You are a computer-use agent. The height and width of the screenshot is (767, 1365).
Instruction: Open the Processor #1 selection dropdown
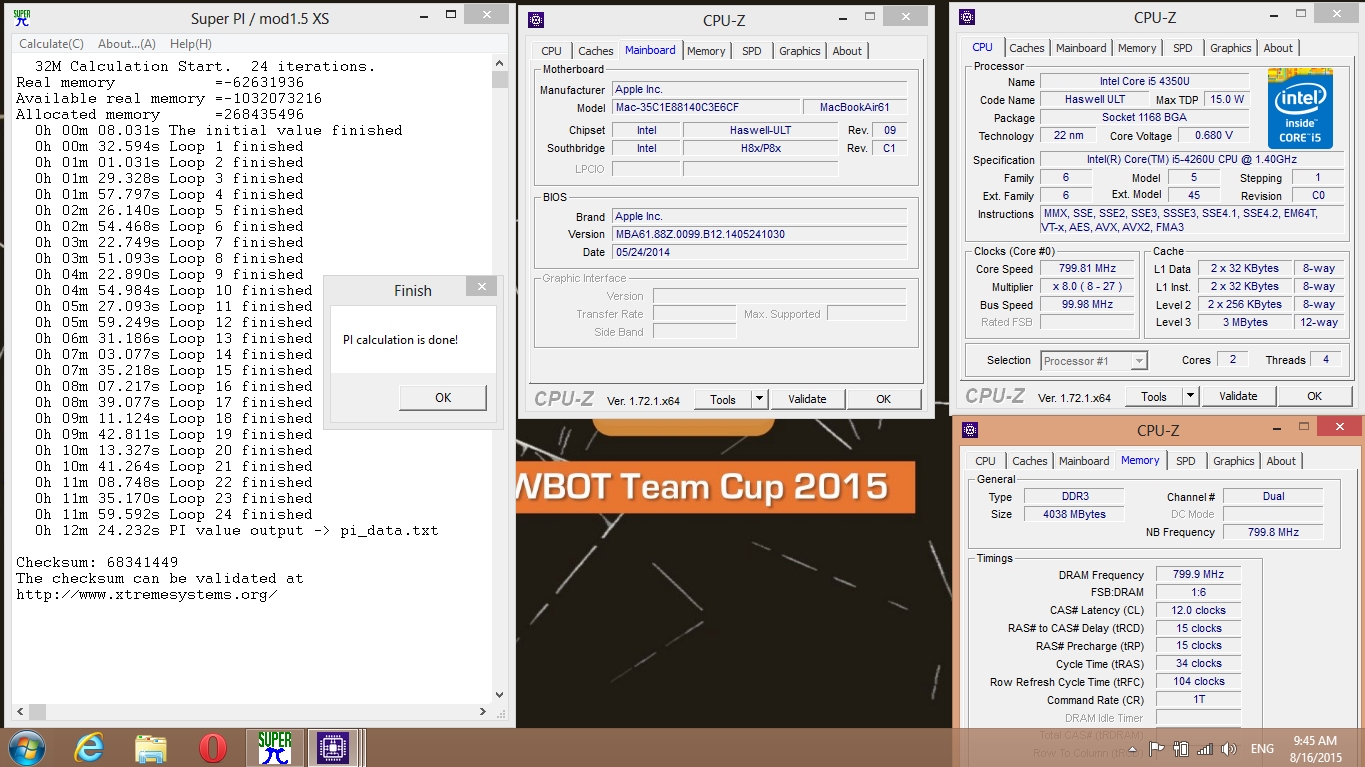pyautogui.click(x=1094, y=361)
